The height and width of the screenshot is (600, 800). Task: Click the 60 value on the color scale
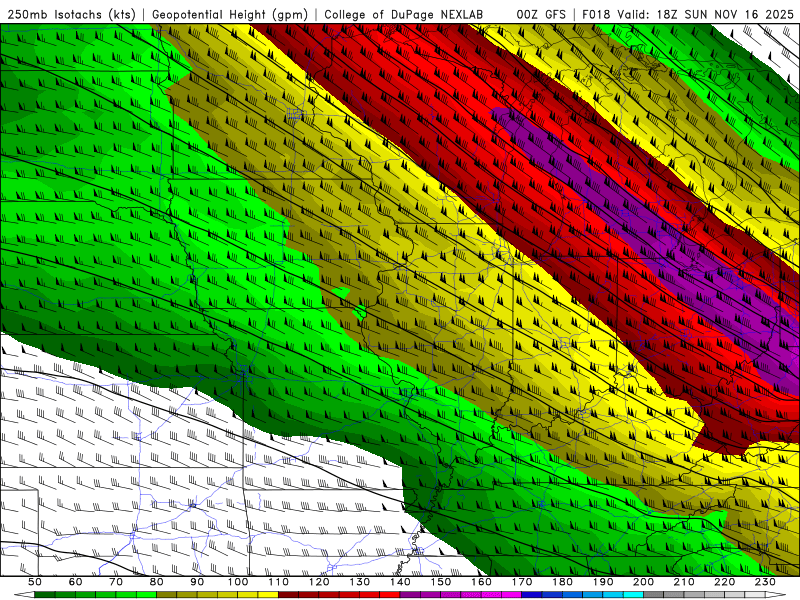tap(75, 582)
